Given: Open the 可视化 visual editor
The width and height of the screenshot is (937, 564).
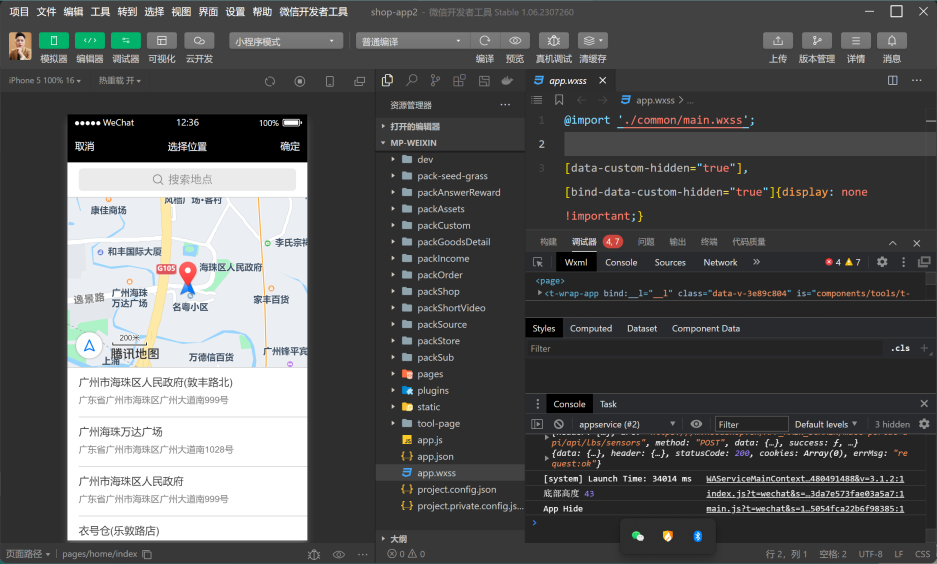Looking at the screenshot, I should pyautogui.click(x=162, y=41).
